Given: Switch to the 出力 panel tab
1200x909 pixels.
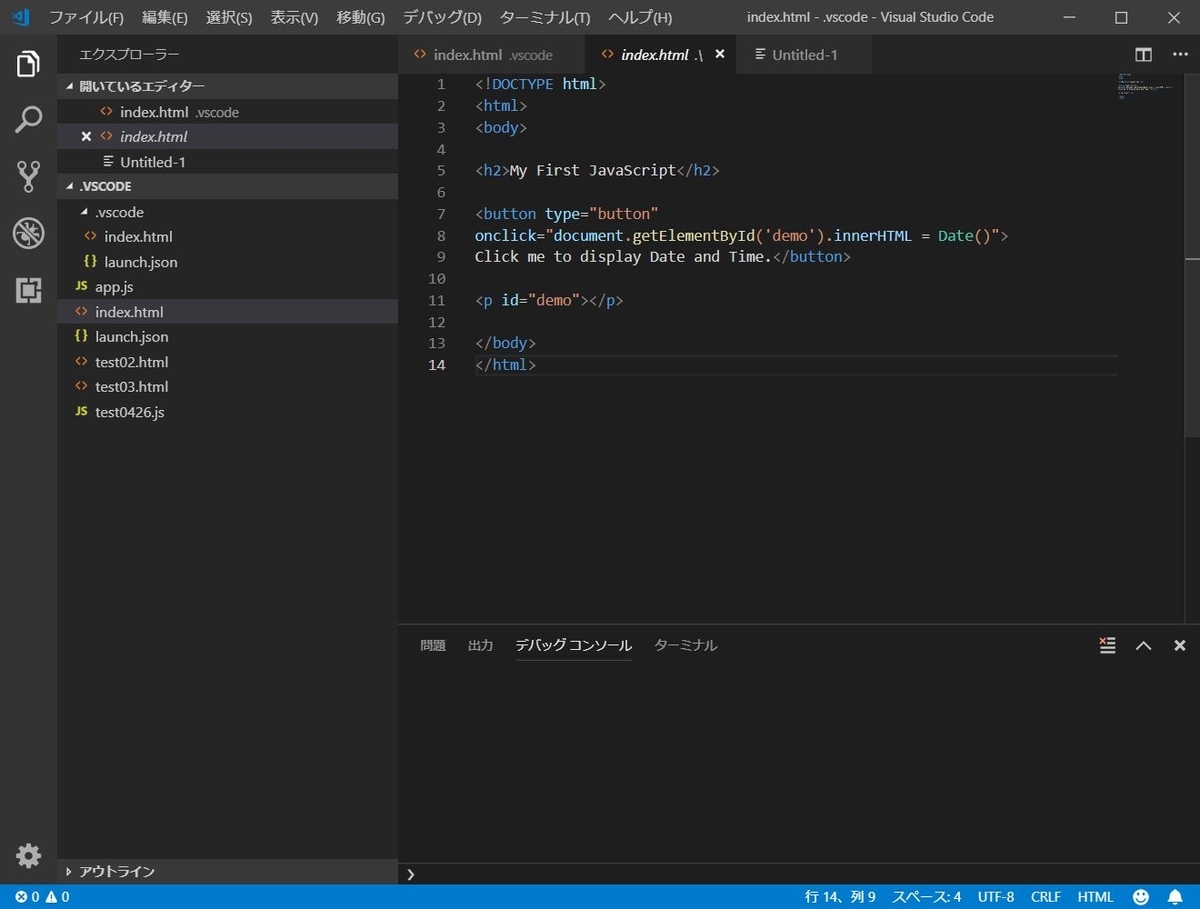Looking at the screenshot, I should coord(480,645).
